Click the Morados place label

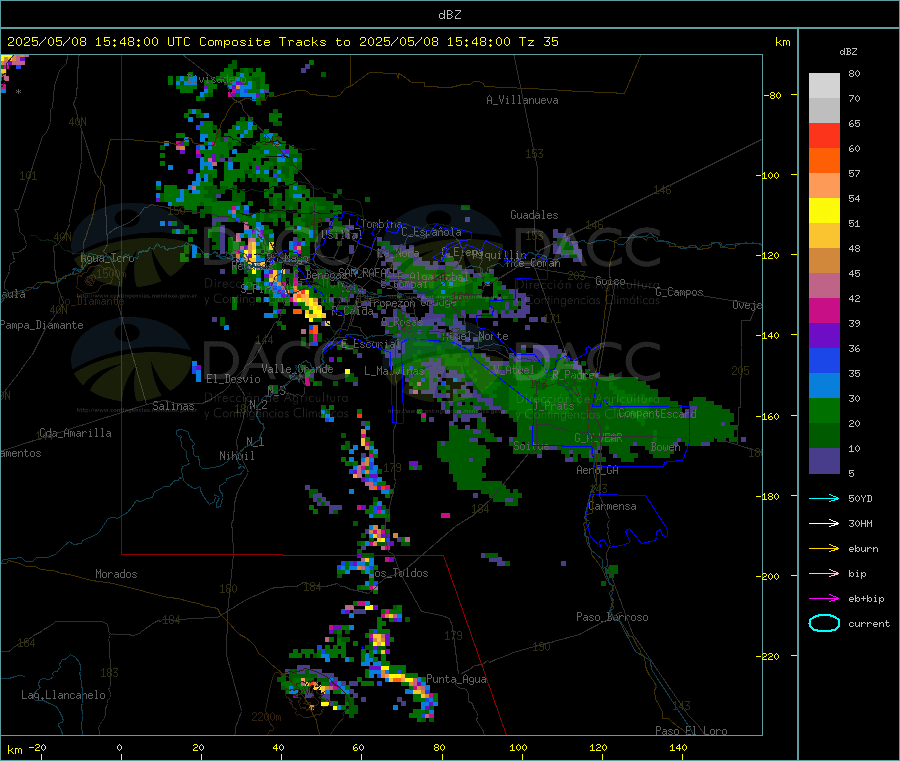[x=116, y=574]
